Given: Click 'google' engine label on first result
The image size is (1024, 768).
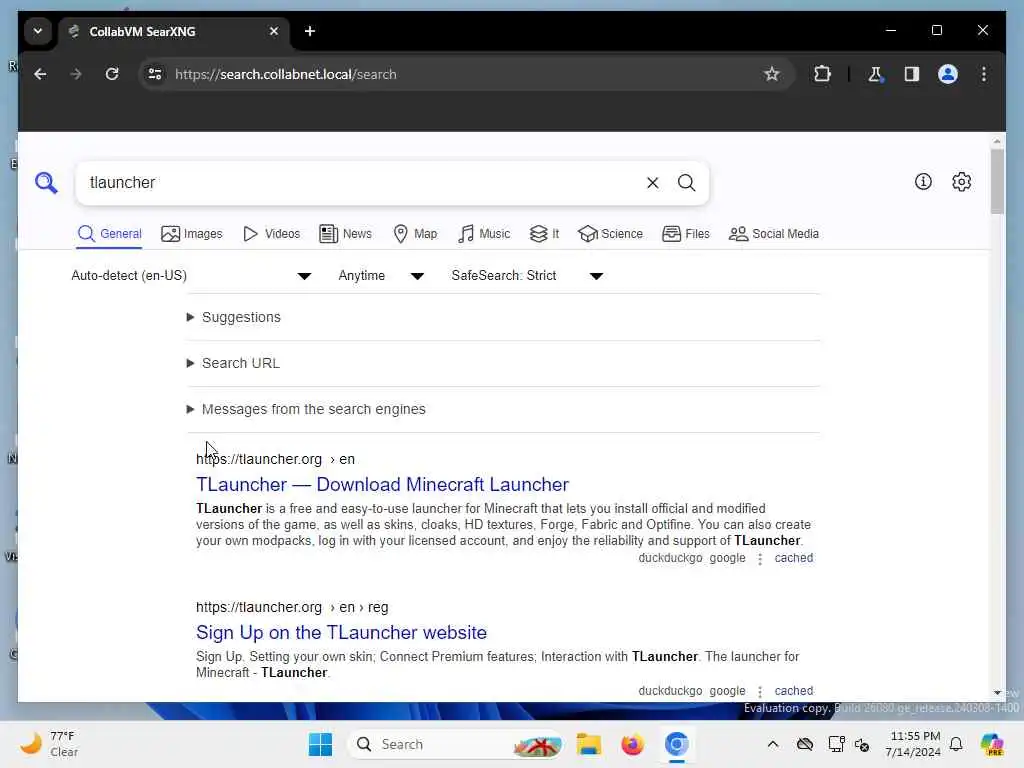Looking at the screenshot, I should click(x=727, y=558).
